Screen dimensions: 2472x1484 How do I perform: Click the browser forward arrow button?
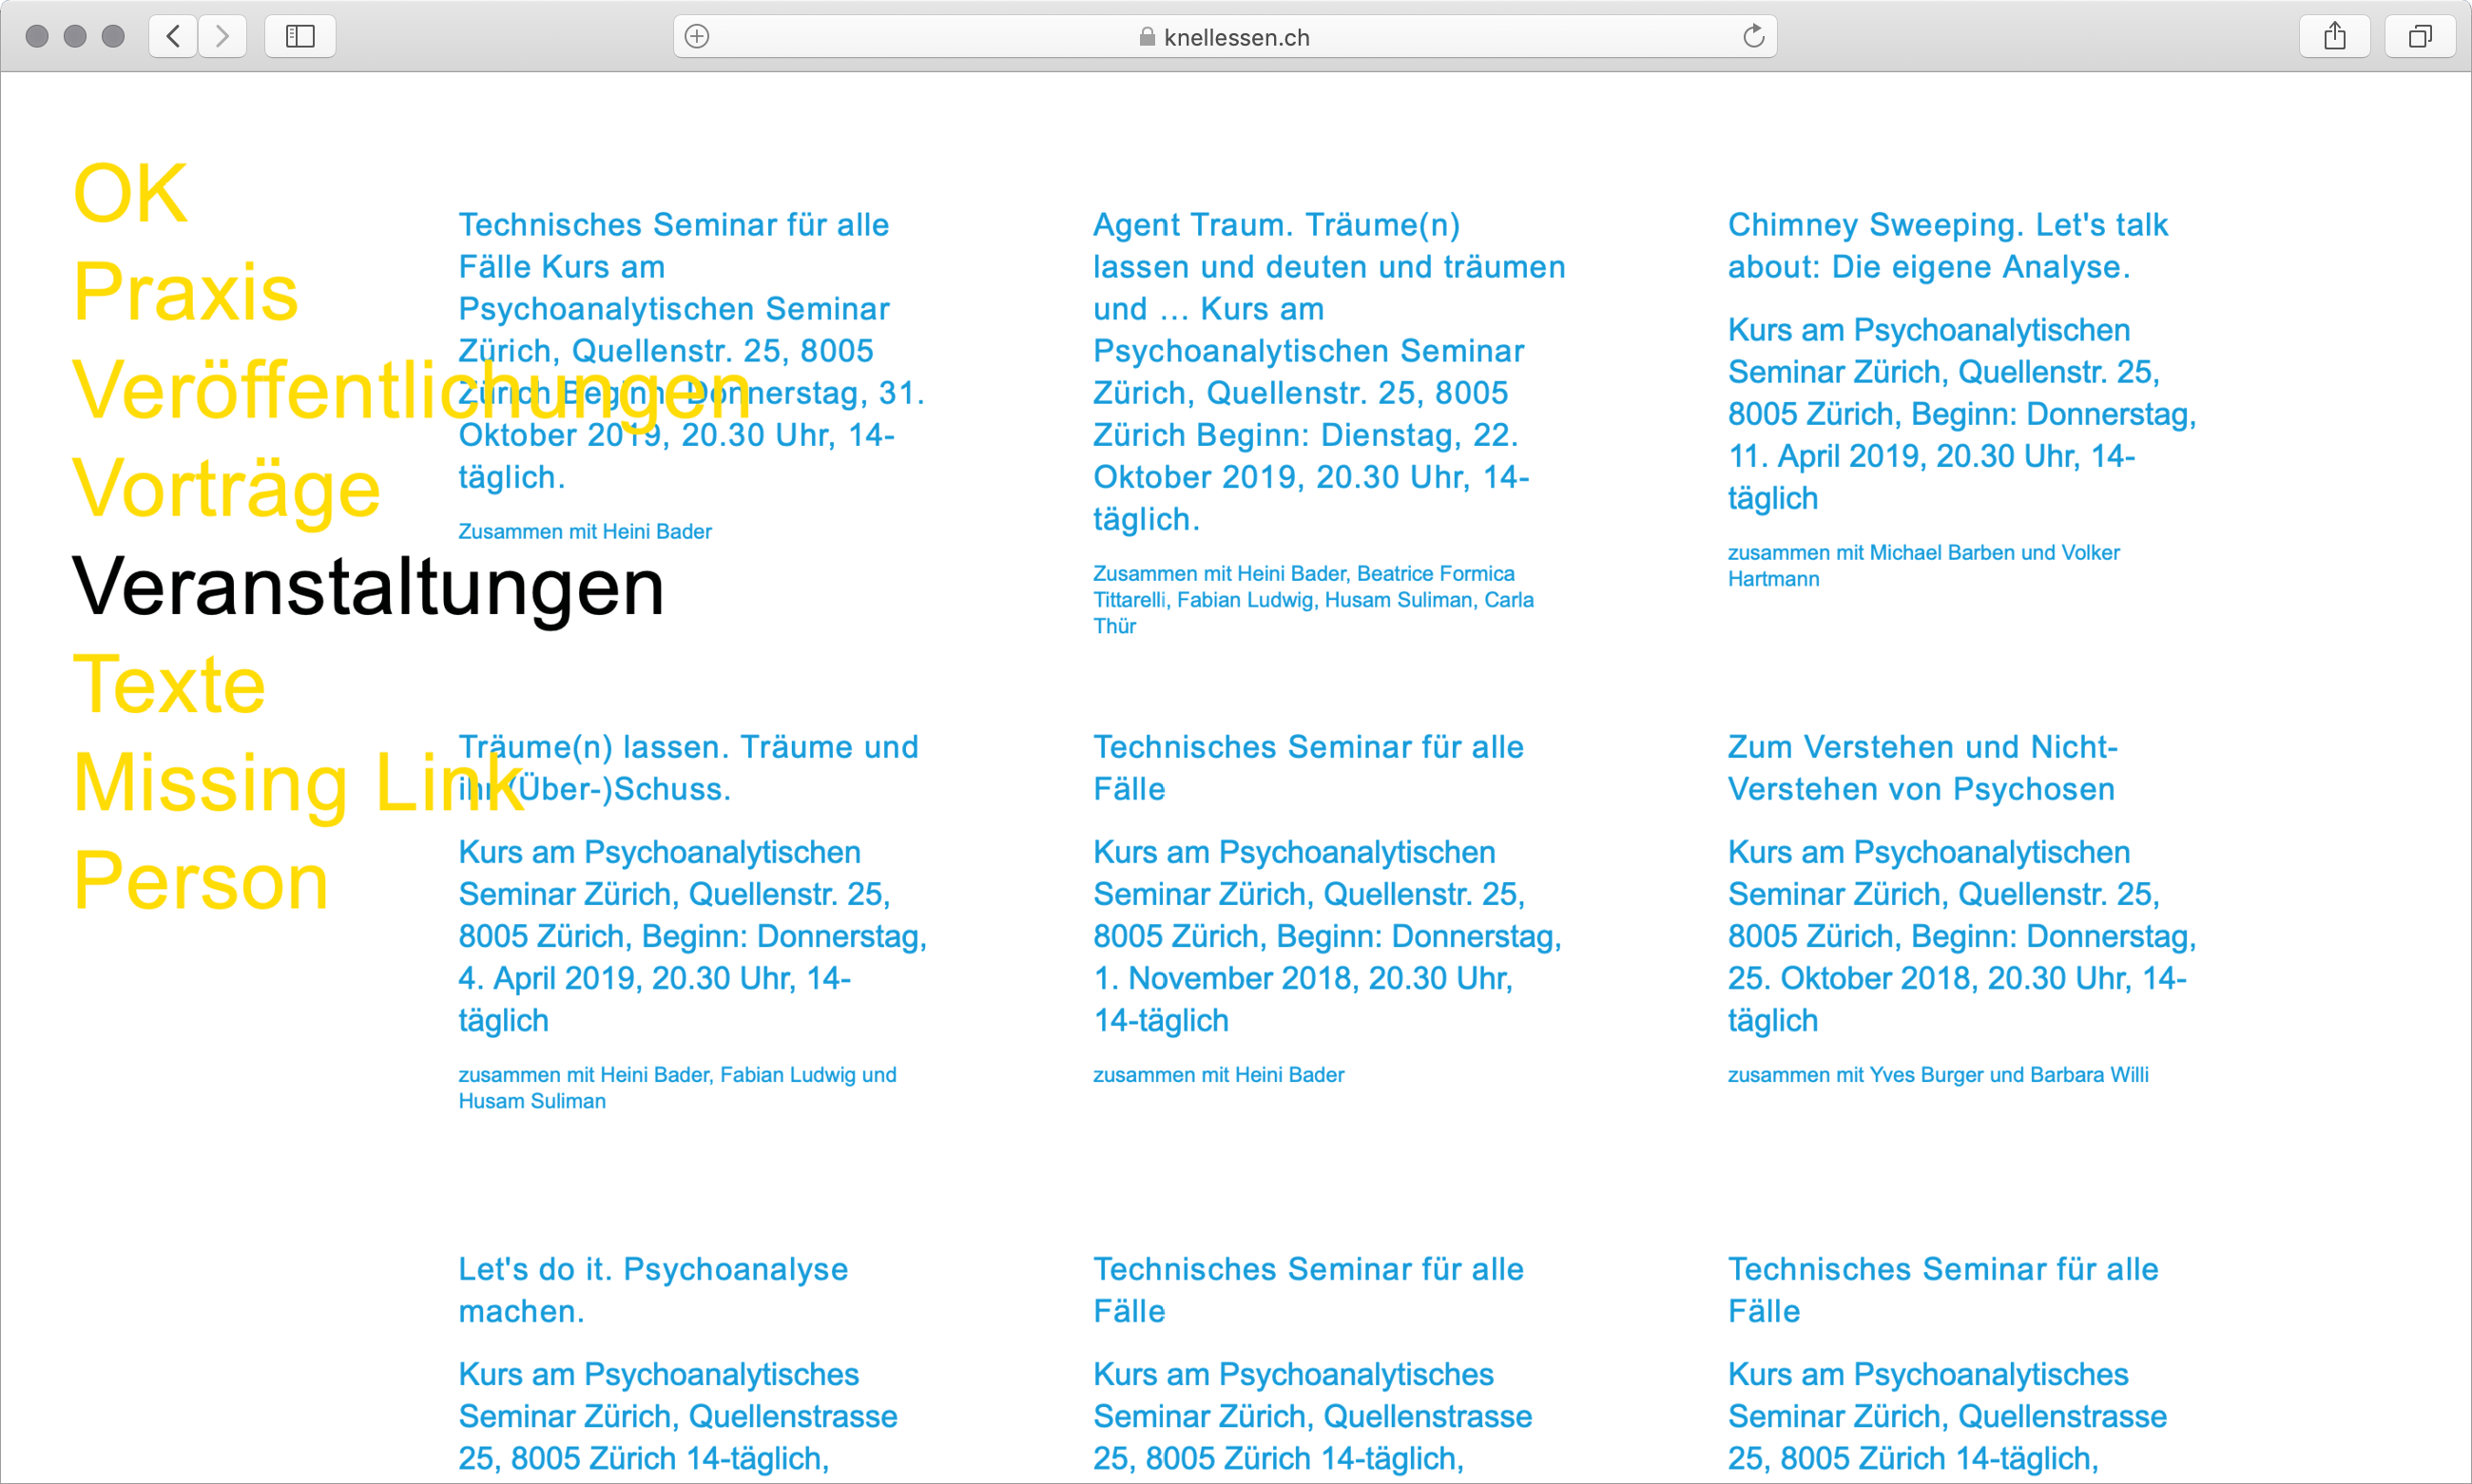click(222, 37)
